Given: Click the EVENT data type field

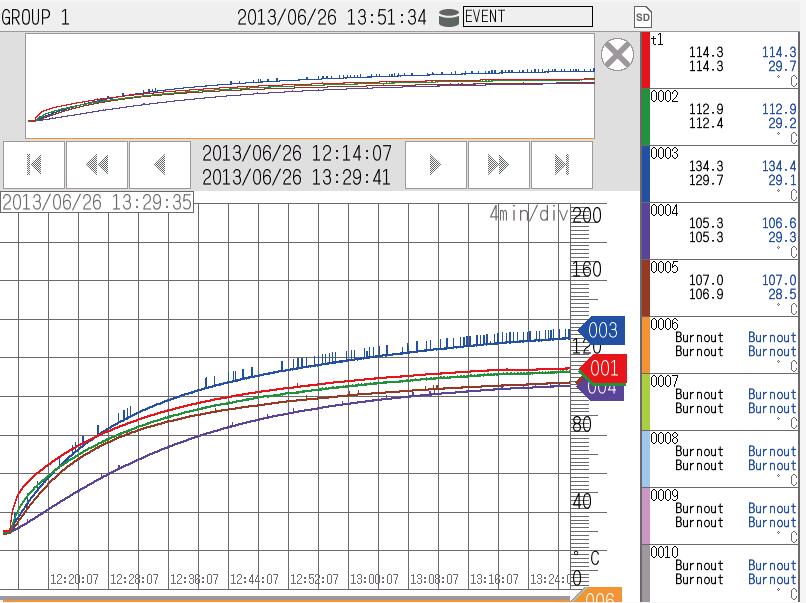Looking at the screenshot, I should [527, 17].
